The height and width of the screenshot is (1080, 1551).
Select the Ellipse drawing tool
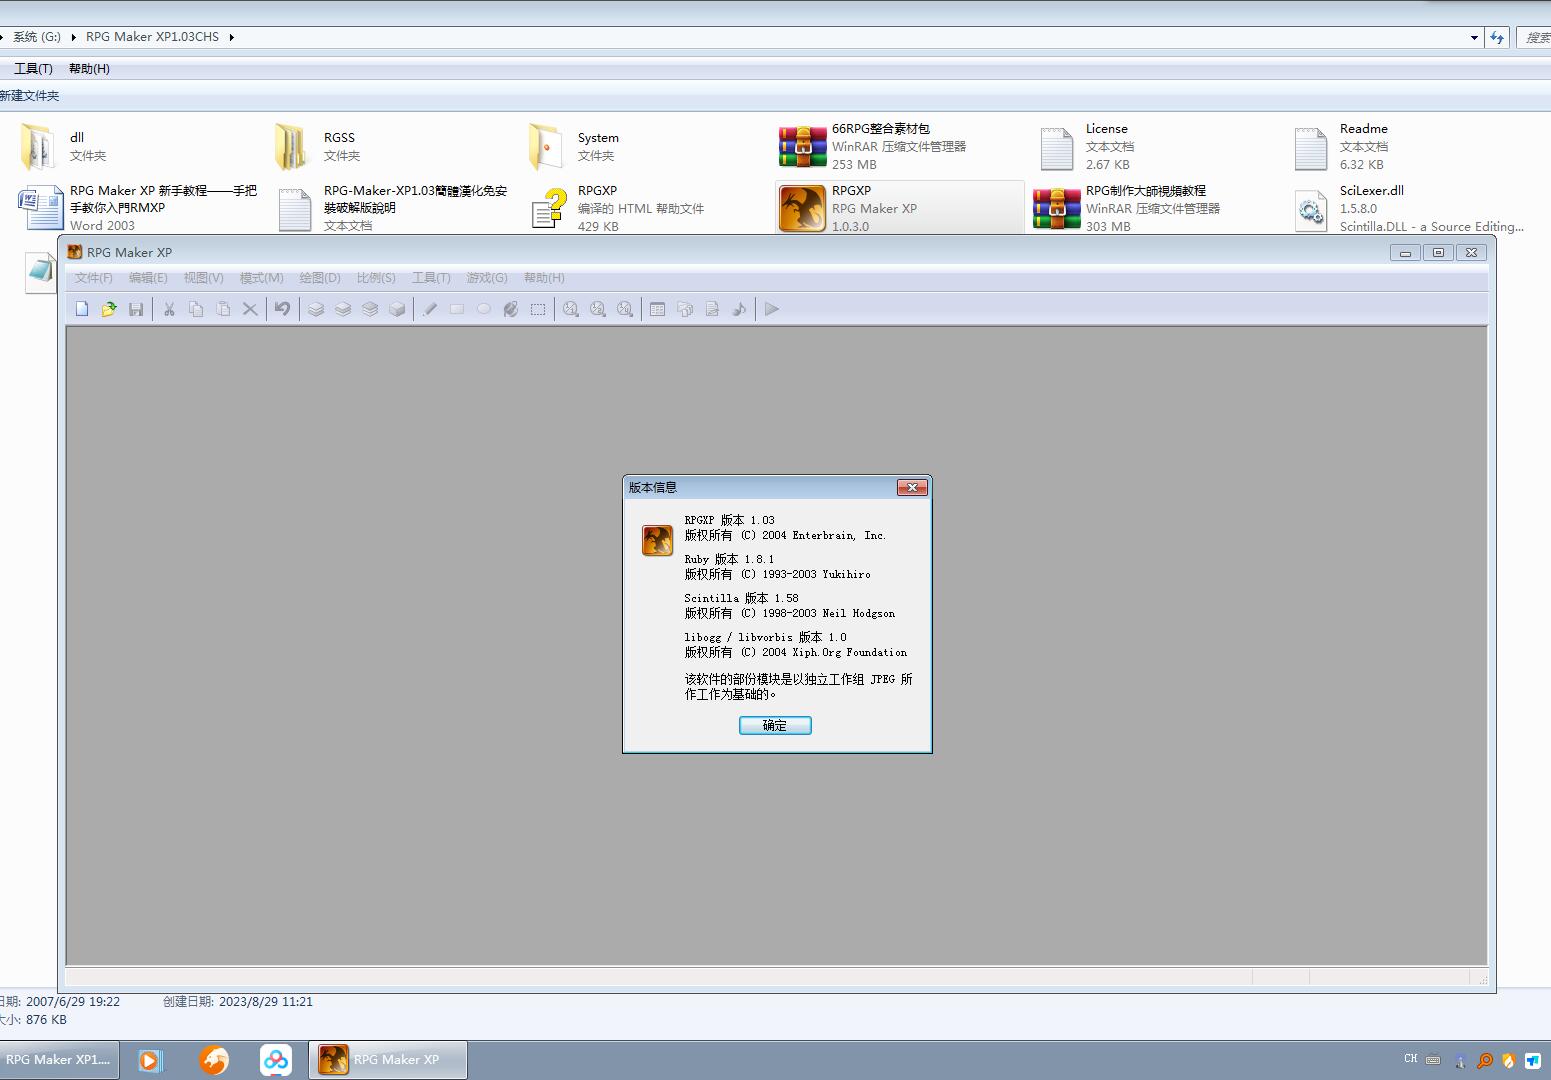point(484,309)
